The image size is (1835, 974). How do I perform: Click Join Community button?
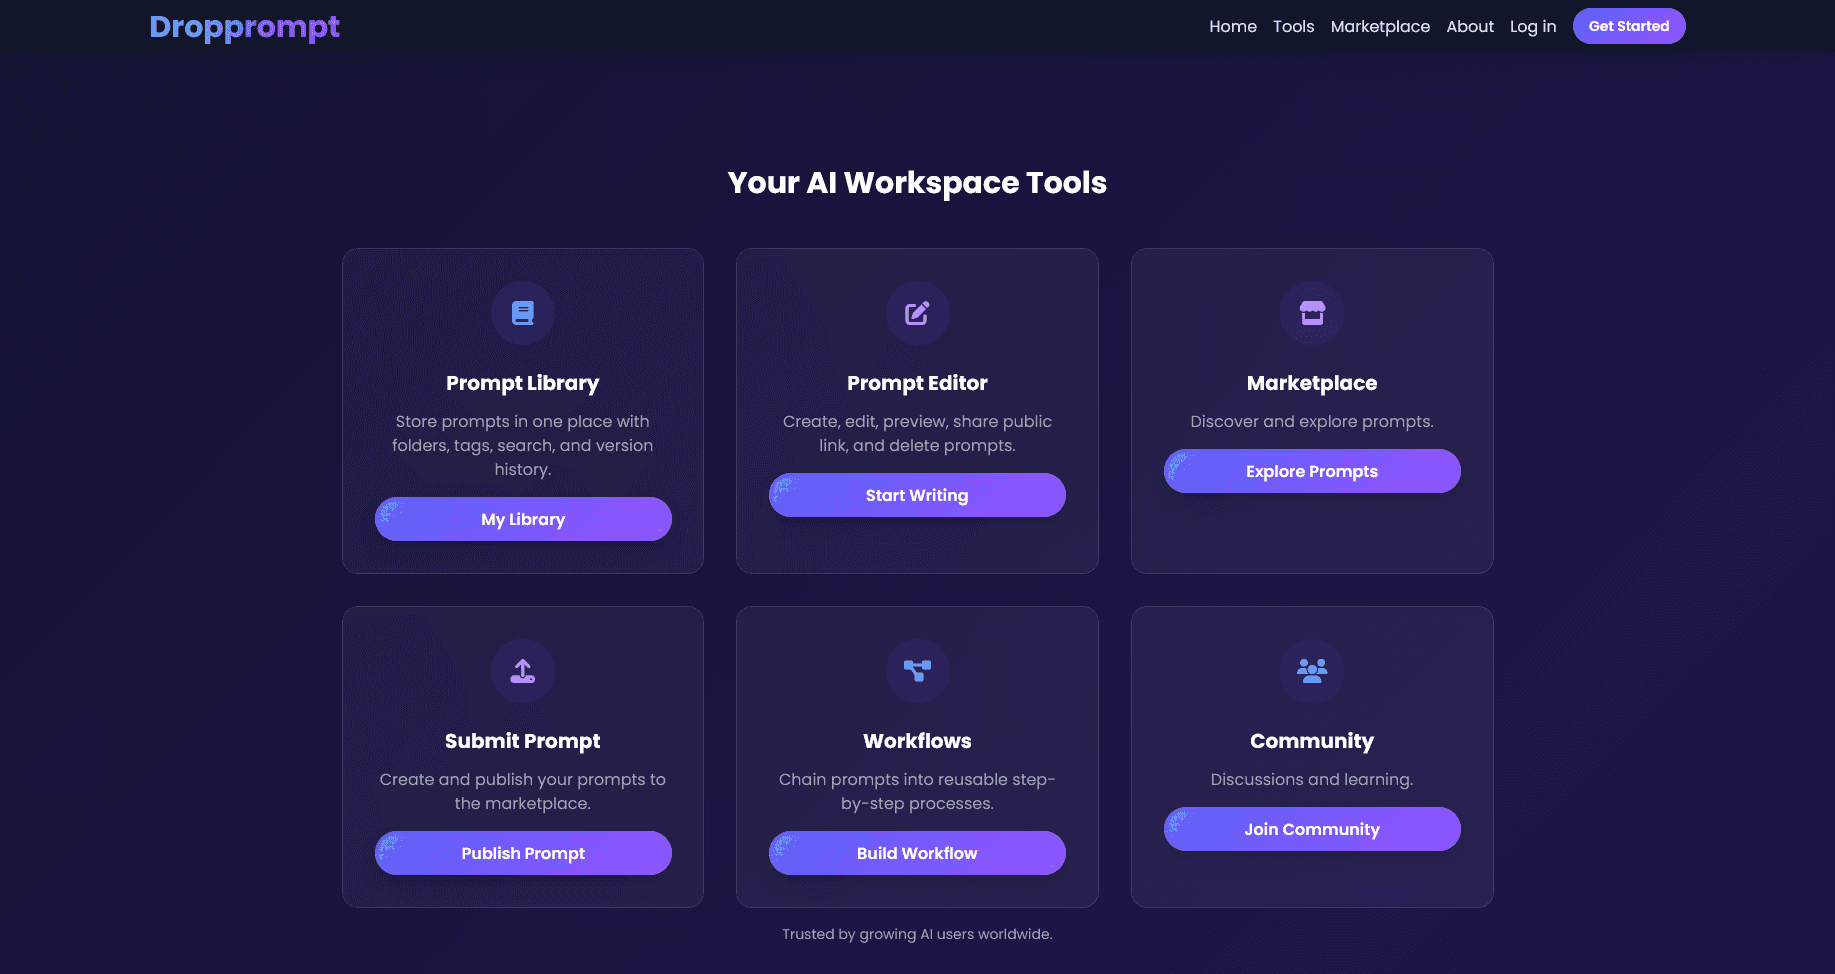1311,828
